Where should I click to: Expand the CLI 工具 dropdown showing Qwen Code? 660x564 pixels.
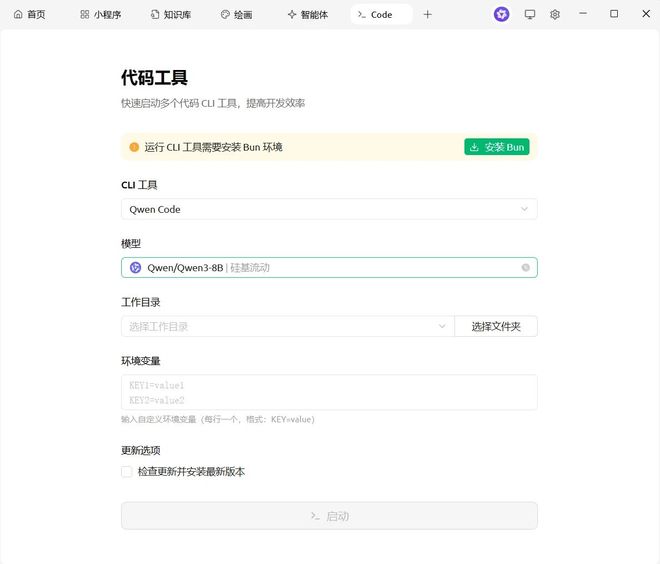tap(329, 209)
